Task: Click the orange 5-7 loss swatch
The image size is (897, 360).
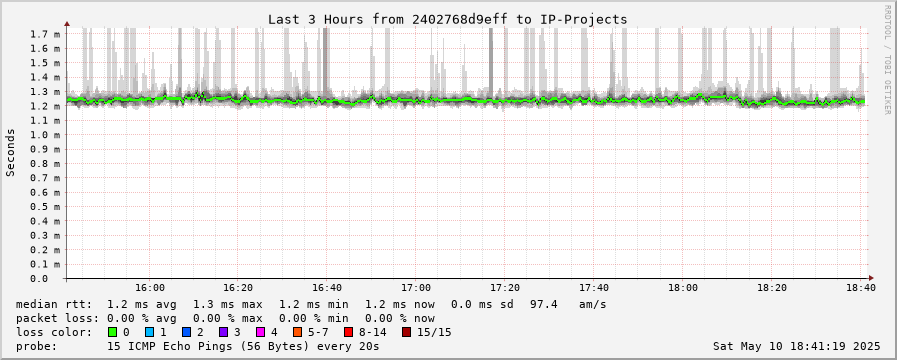Action: point(297,332)
